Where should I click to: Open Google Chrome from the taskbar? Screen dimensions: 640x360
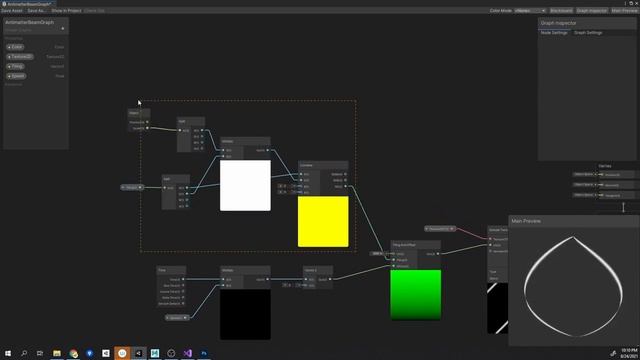tap(73, 353)
